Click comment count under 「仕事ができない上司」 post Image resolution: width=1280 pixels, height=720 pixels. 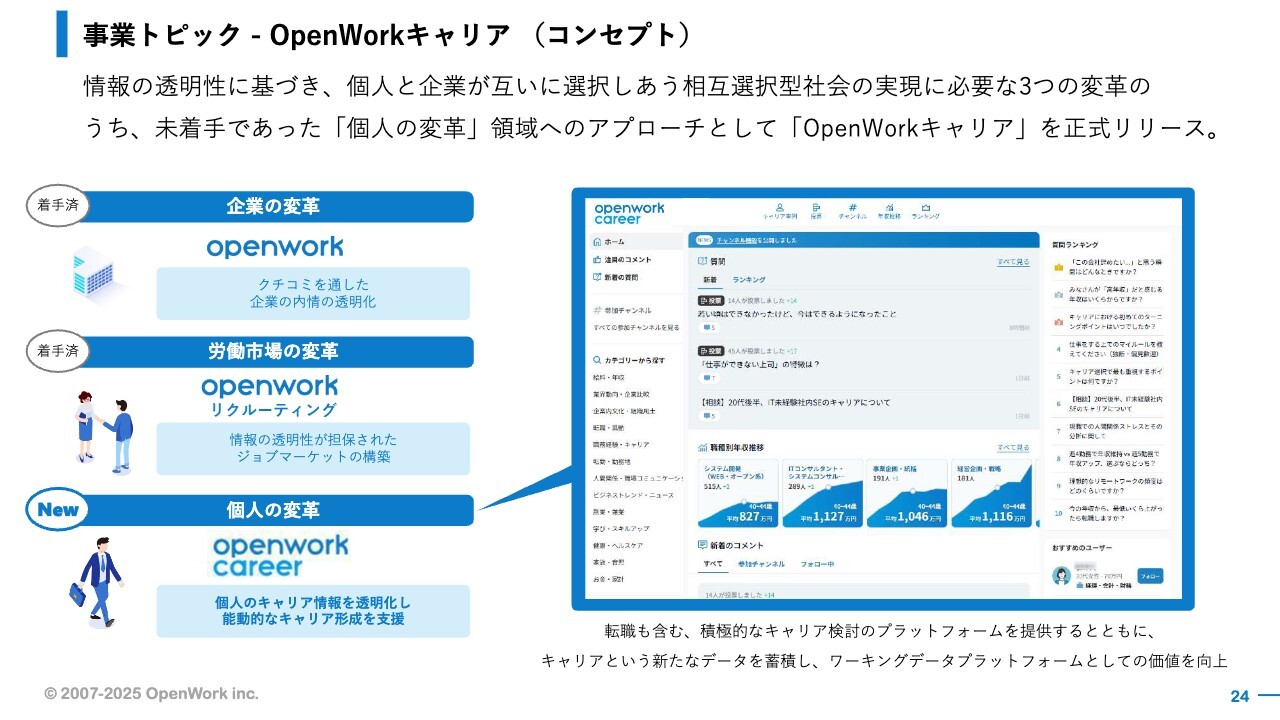[709, 378]
